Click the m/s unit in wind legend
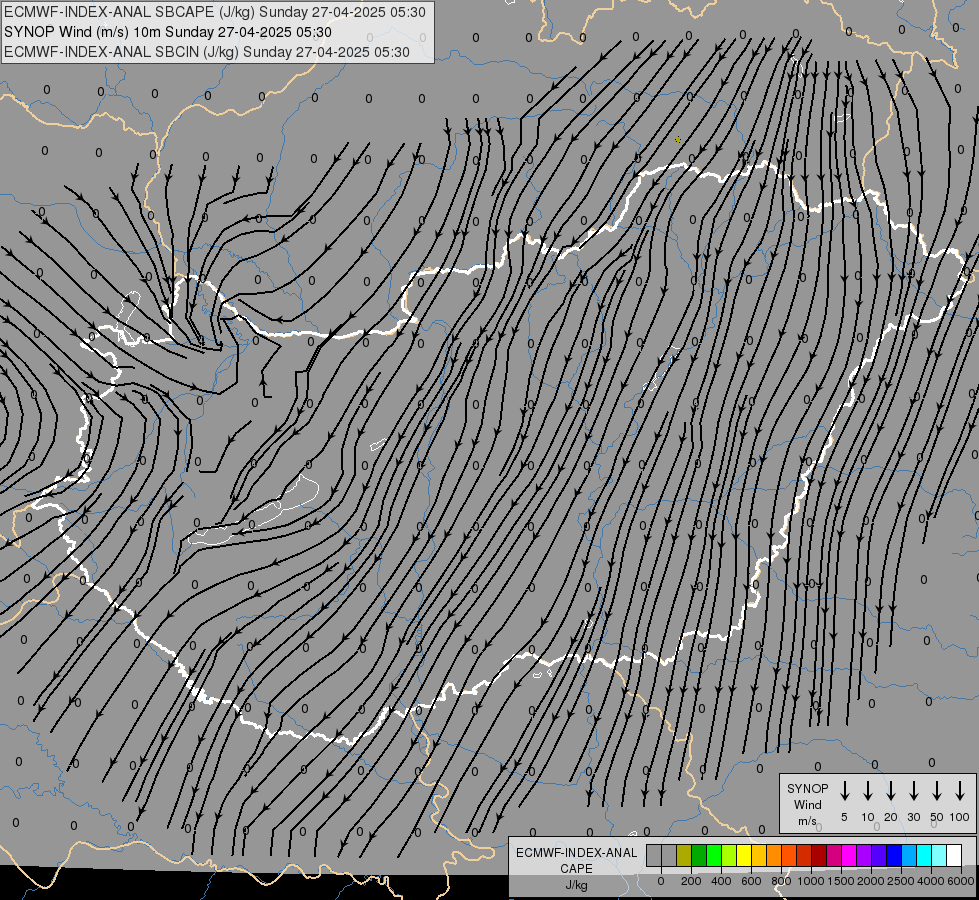The width and height of the screenshot is (979, 900). click(x=807, y=821)
